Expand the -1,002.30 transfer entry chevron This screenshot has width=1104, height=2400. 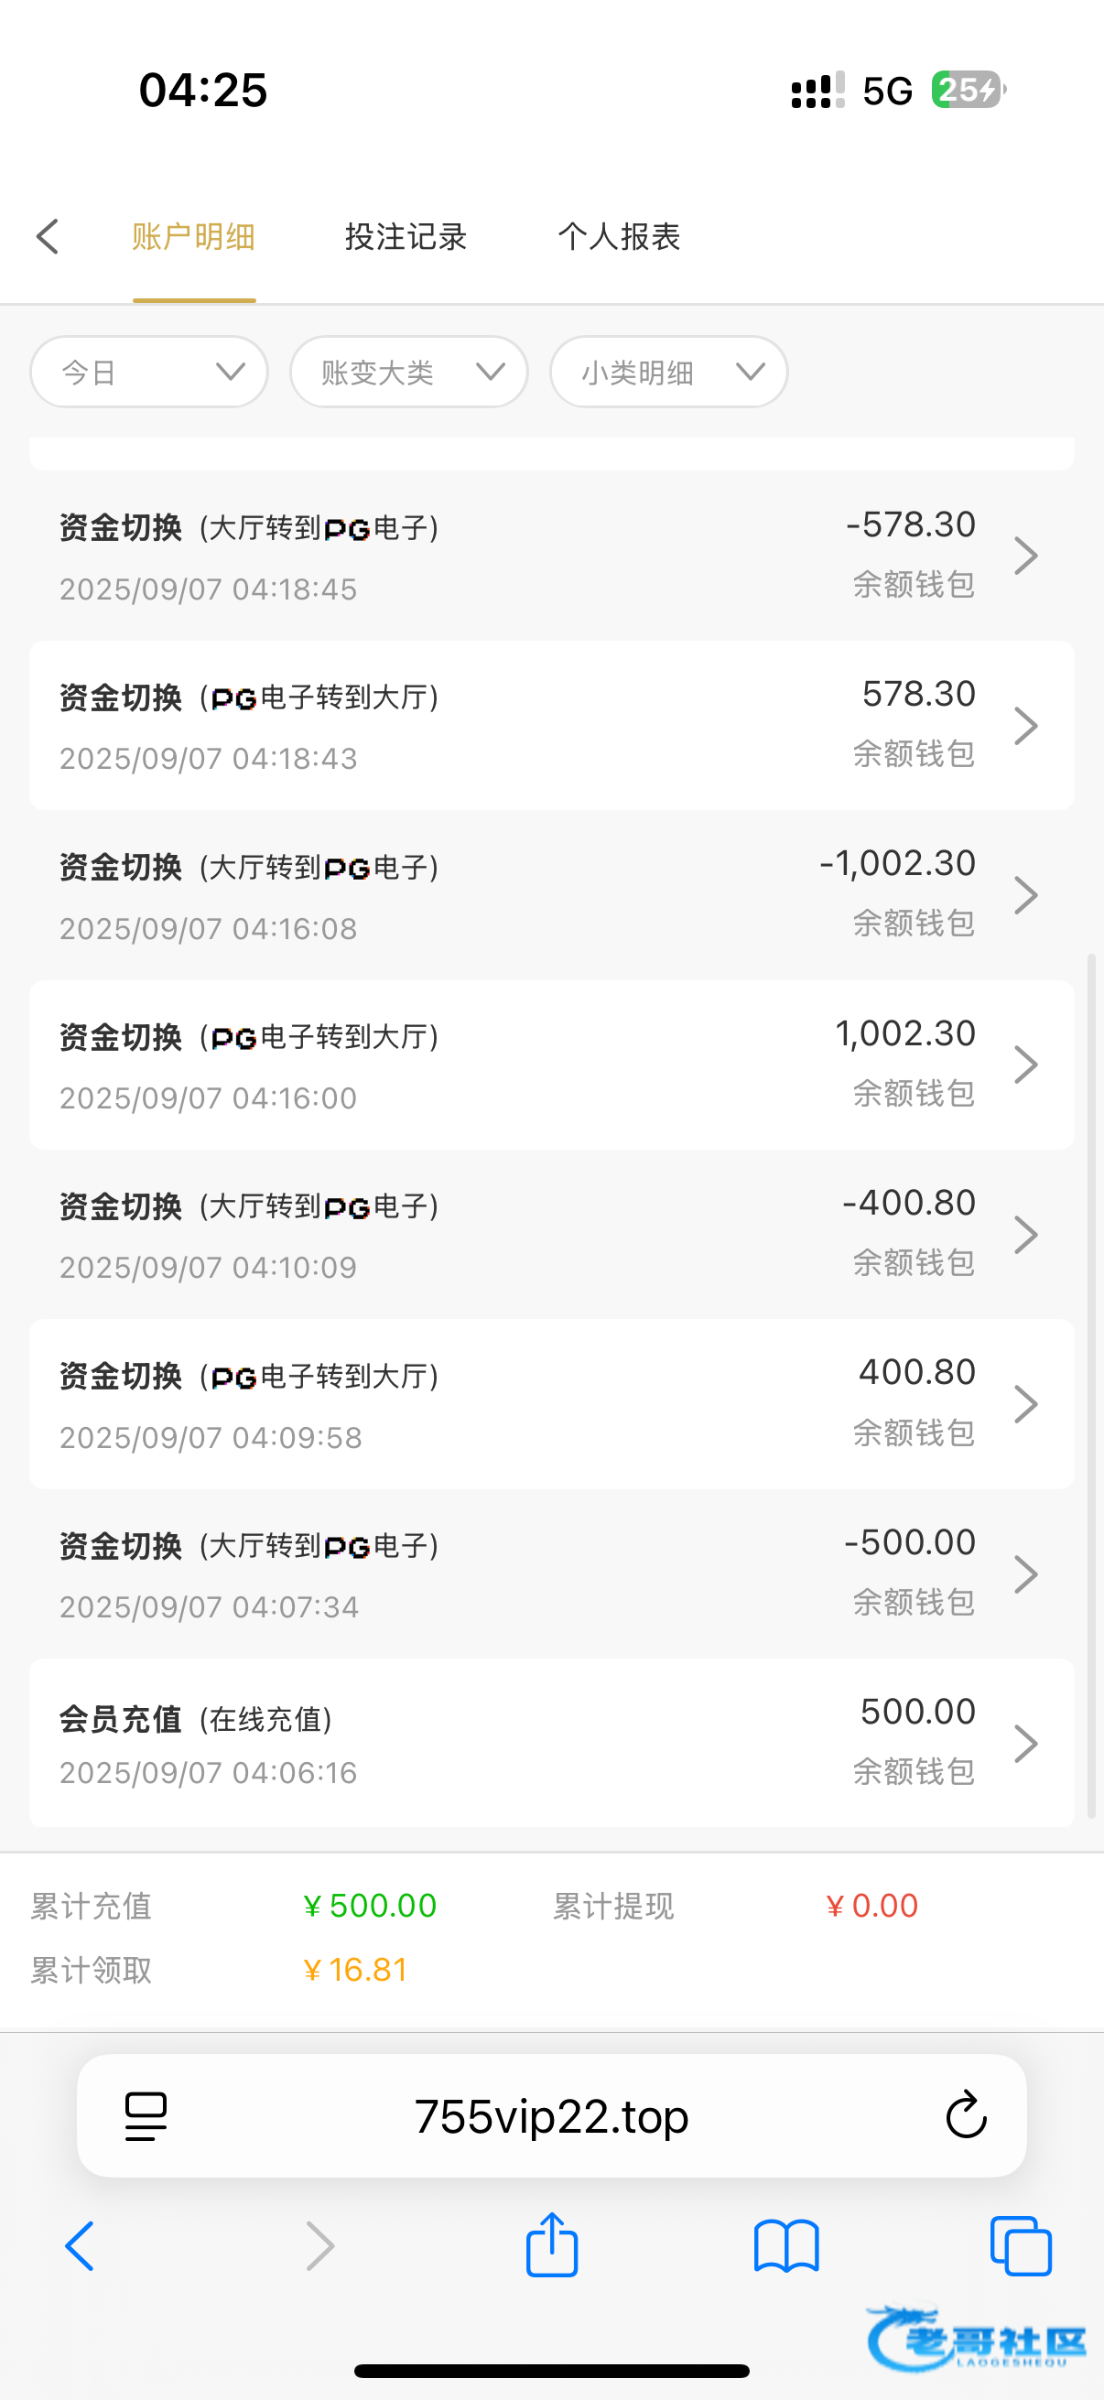(x=1026, y=895)
